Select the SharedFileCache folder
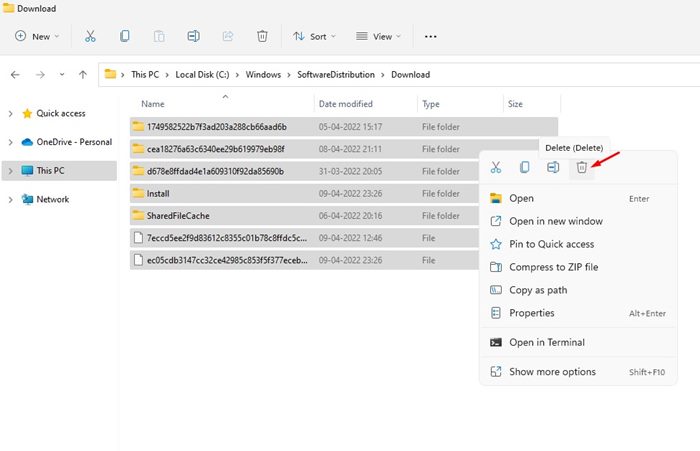The image size is (700, 451). point(177,215)
